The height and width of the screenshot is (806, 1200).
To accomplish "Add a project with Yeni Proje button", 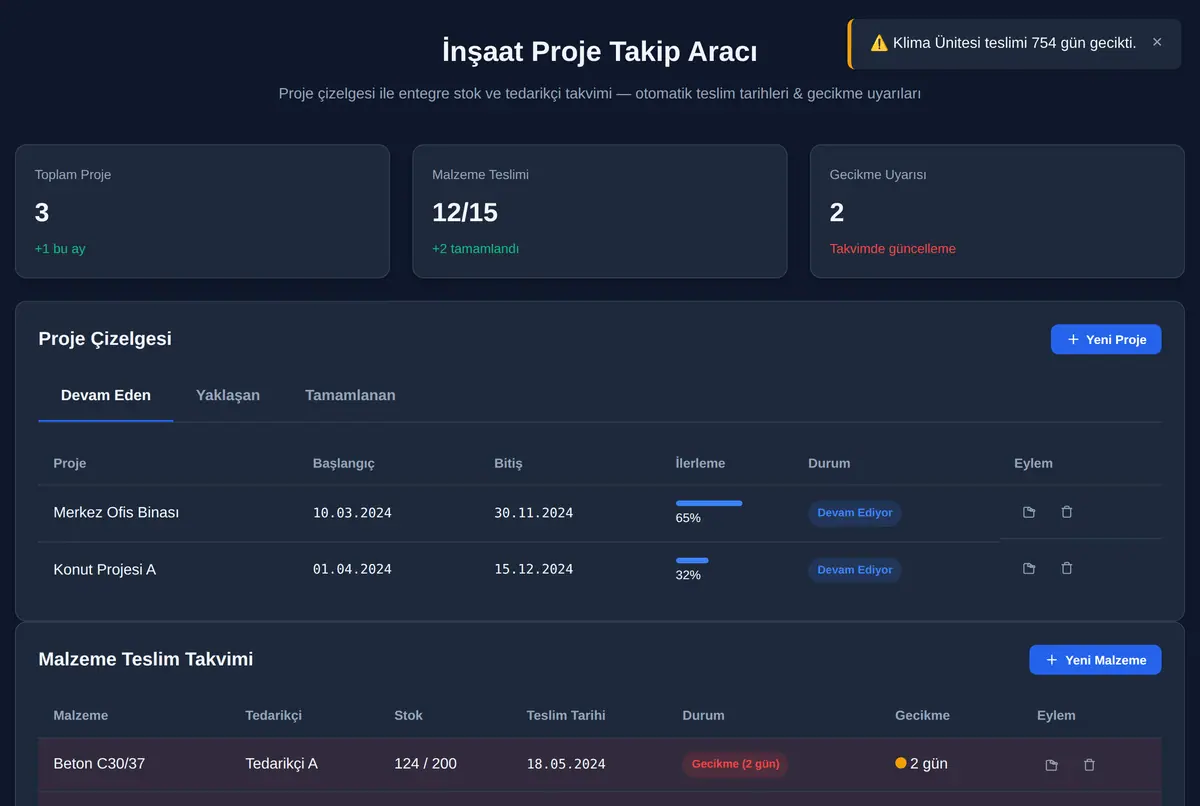I will (x=1106, y=339).
